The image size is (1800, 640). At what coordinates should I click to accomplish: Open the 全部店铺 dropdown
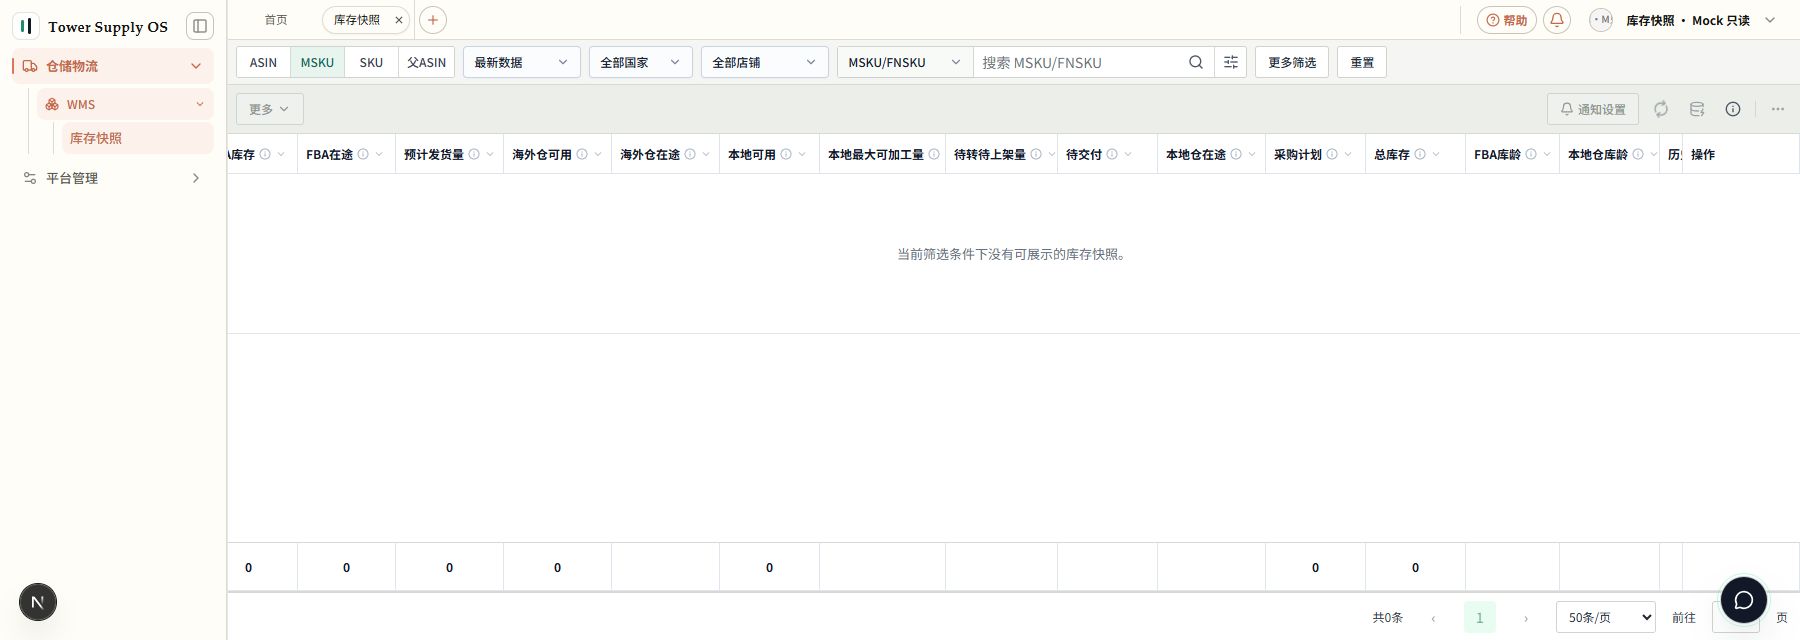pos(765,62)
